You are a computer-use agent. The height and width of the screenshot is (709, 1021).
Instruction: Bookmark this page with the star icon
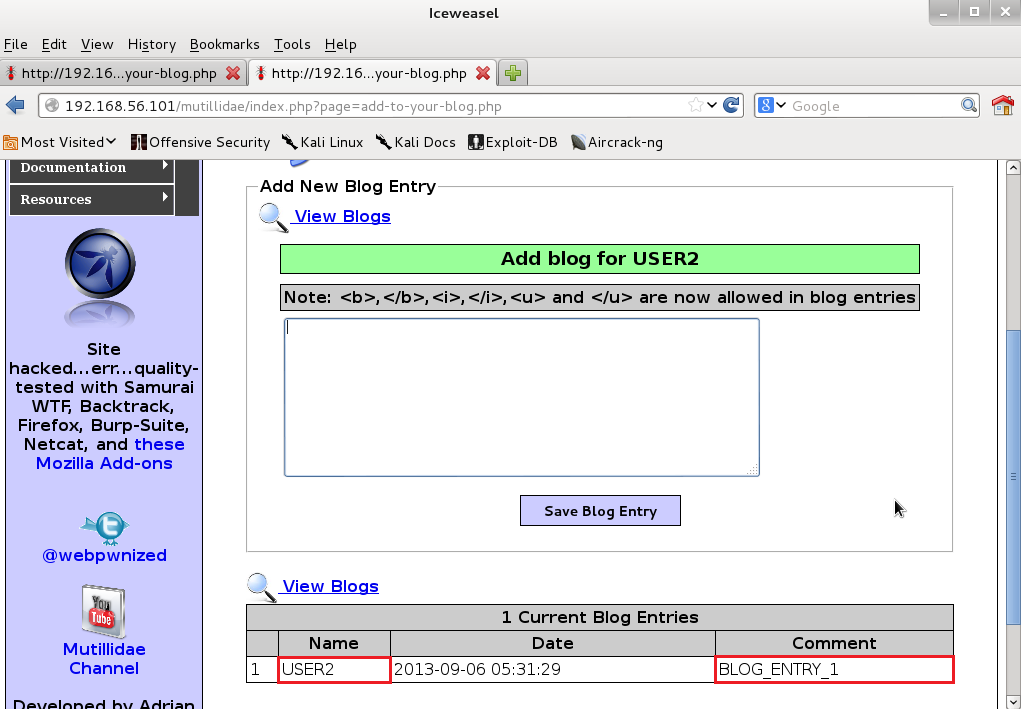pos(696,105)
